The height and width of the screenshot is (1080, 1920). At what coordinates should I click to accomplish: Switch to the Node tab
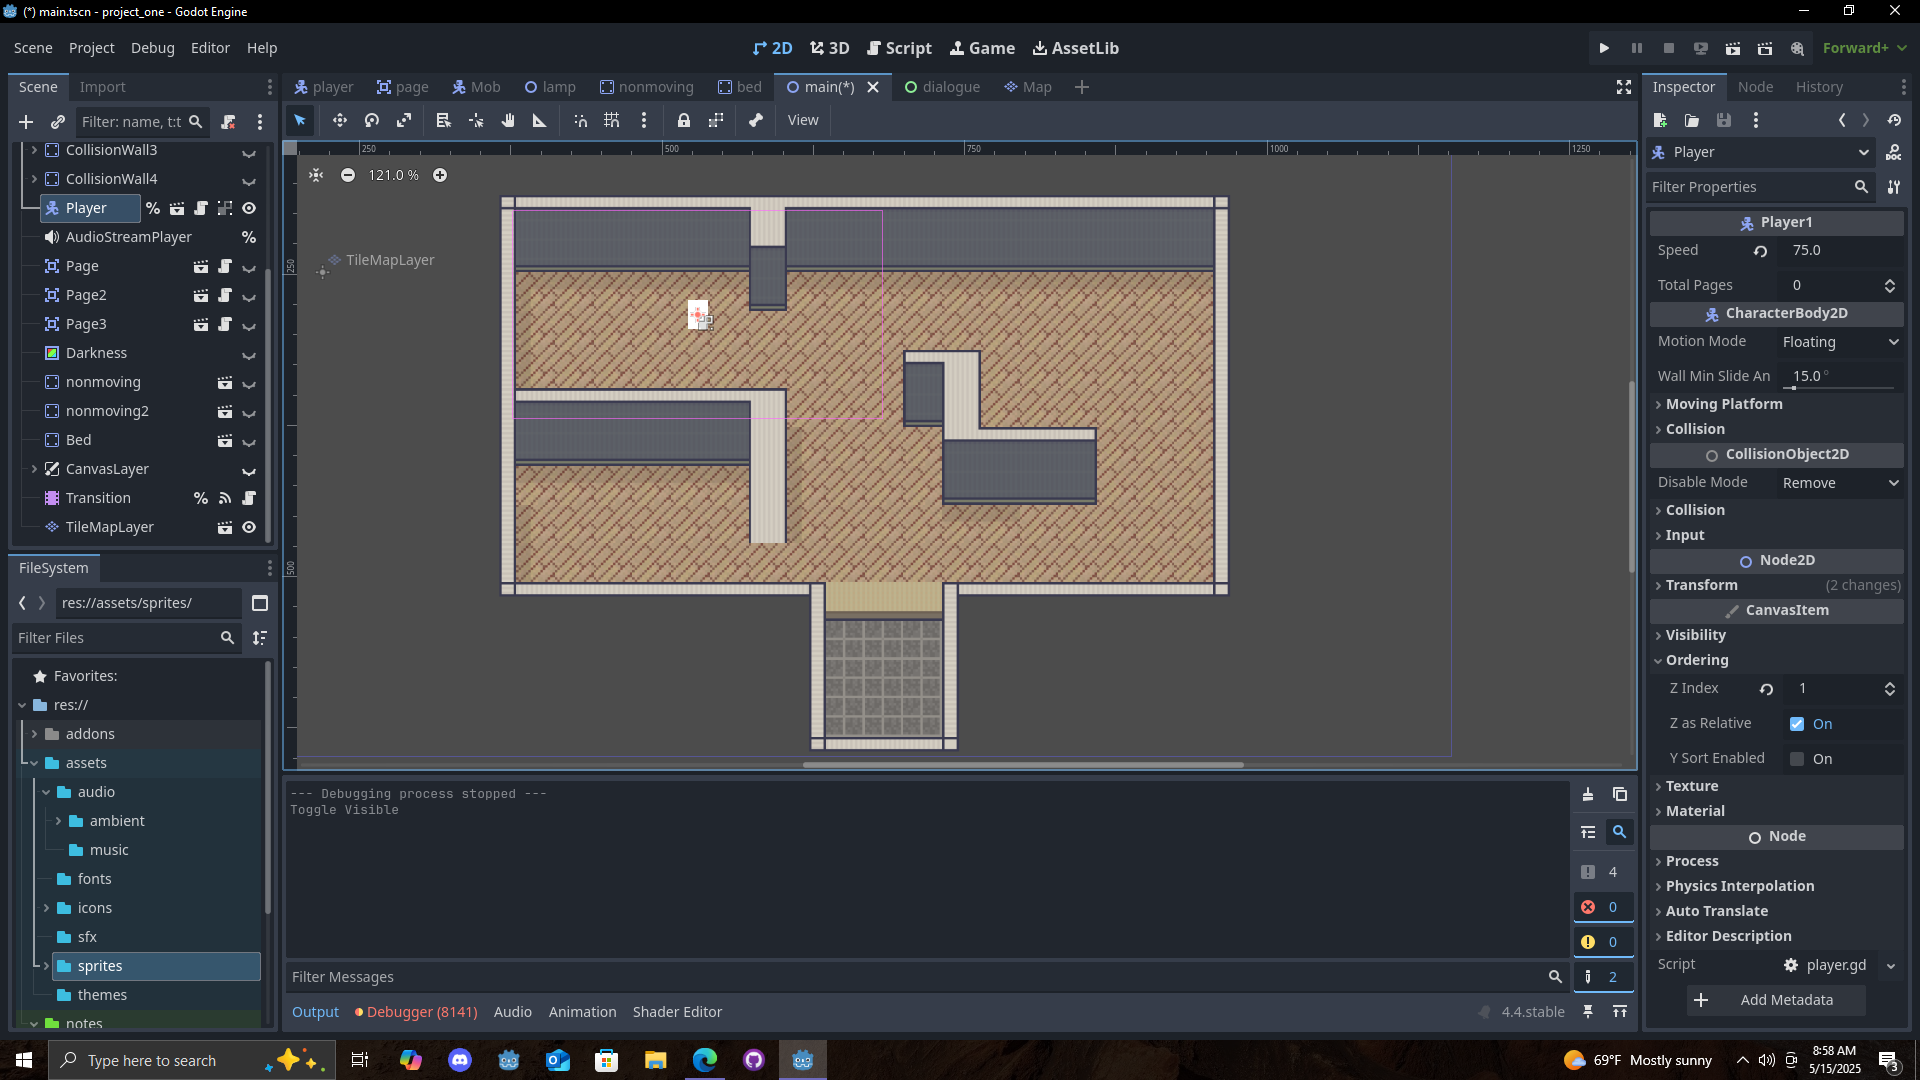pyautogui.click(x=1755, y=87)
